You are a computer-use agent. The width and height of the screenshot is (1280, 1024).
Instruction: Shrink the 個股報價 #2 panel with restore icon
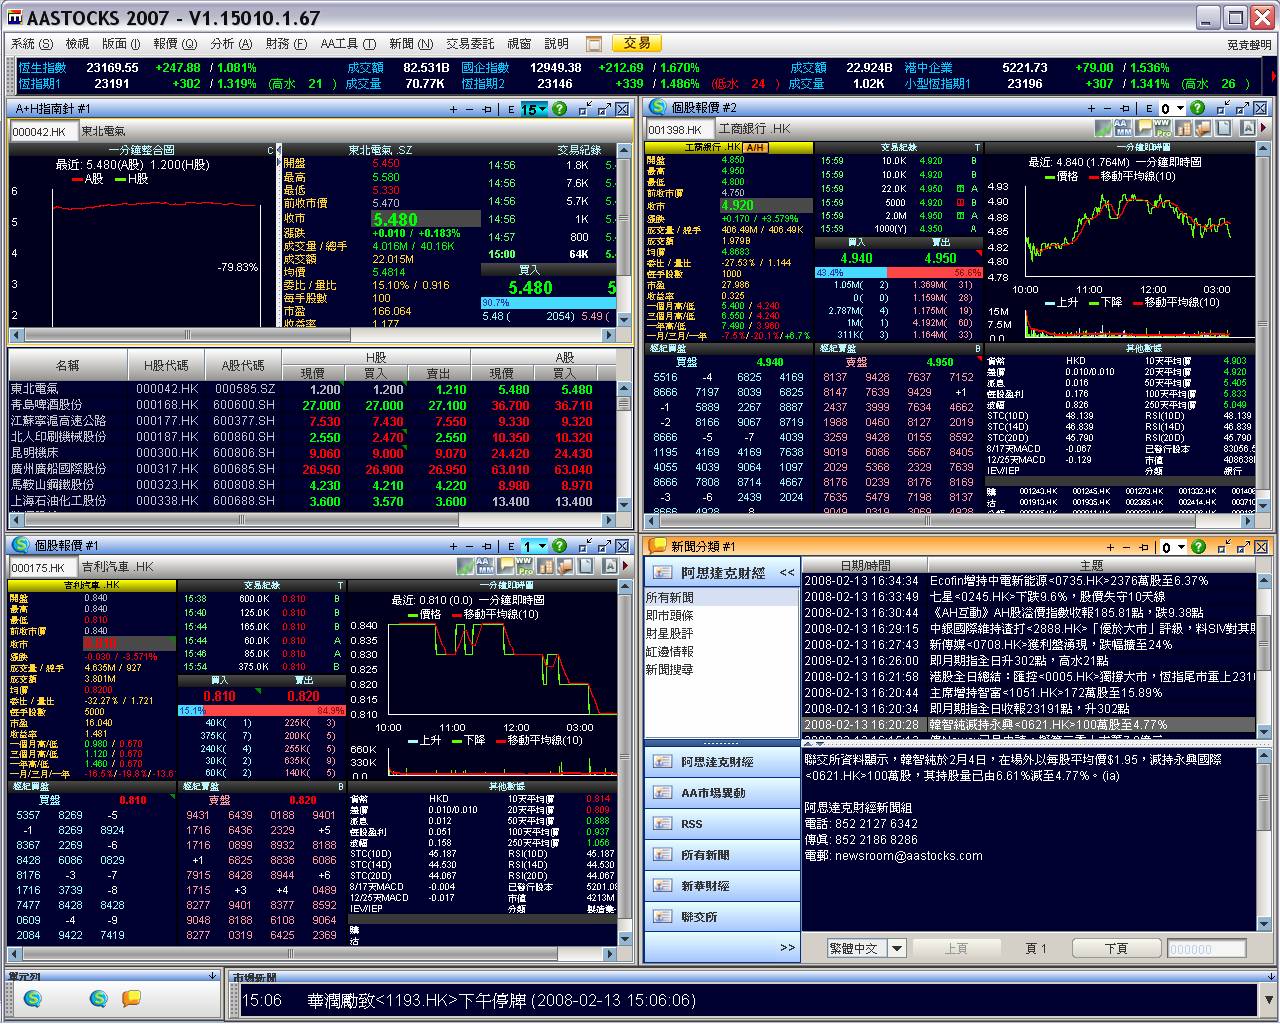(x=1223, y=108)
